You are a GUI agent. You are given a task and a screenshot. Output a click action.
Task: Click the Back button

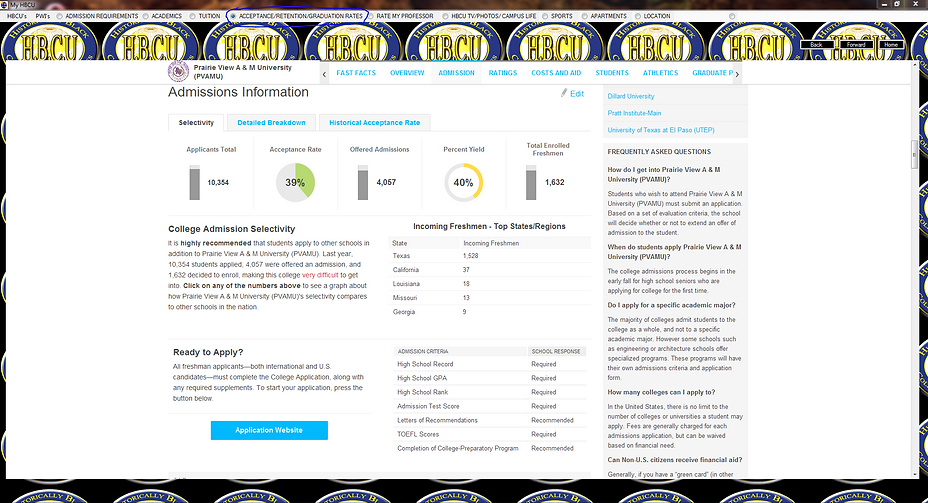click(x=816, y=44)
